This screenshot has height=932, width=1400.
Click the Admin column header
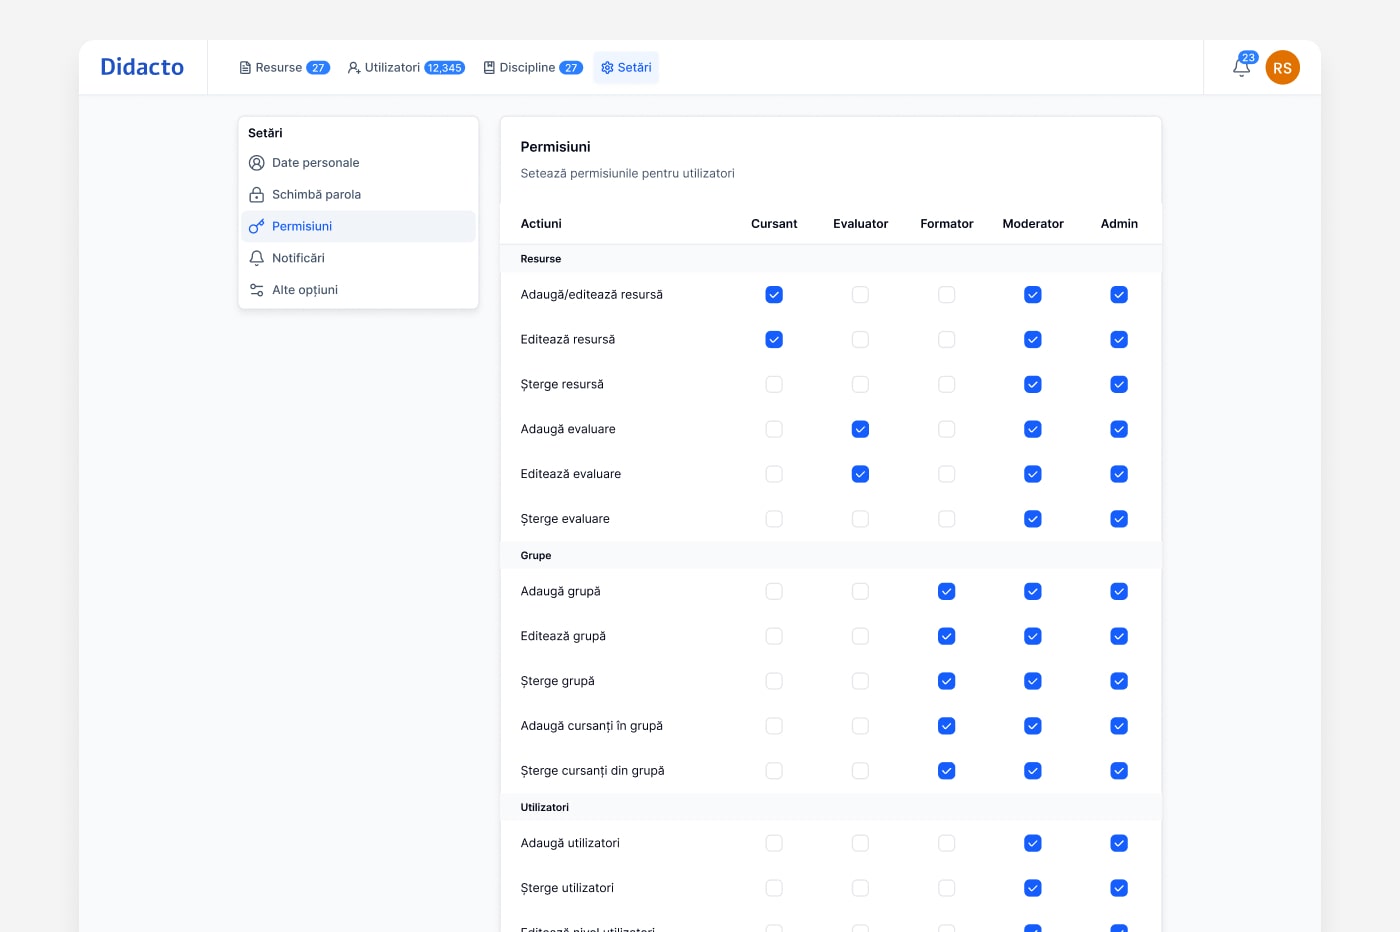pyautogui.click(x=1119, y=224)
